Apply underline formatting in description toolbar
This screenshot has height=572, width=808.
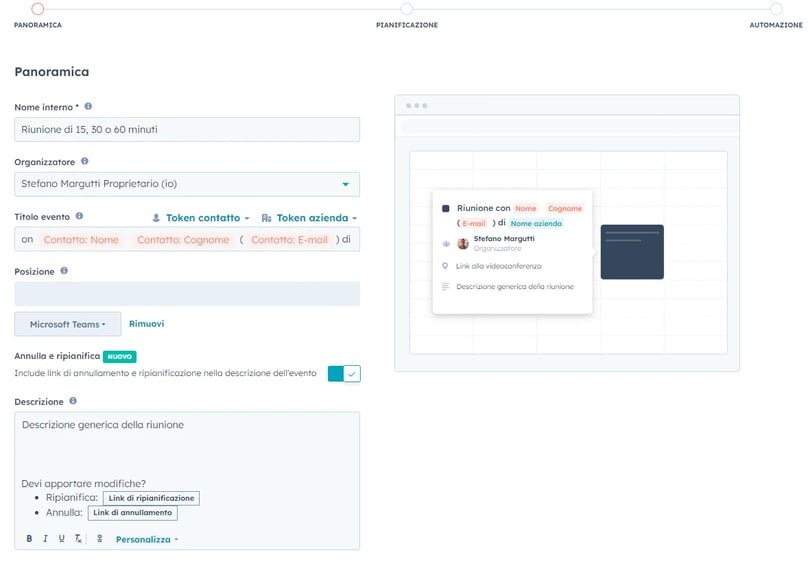point(61,539)
